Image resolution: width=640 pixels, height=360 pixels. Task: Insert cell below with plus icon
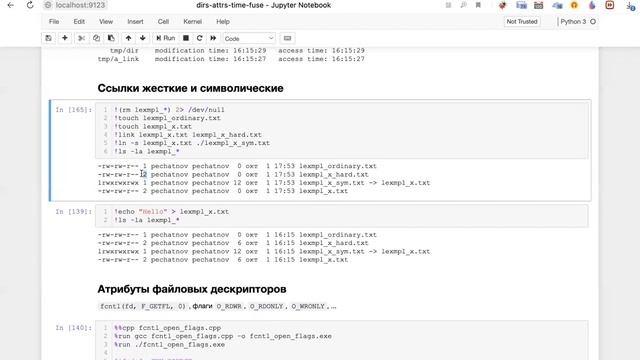(64, 38)
